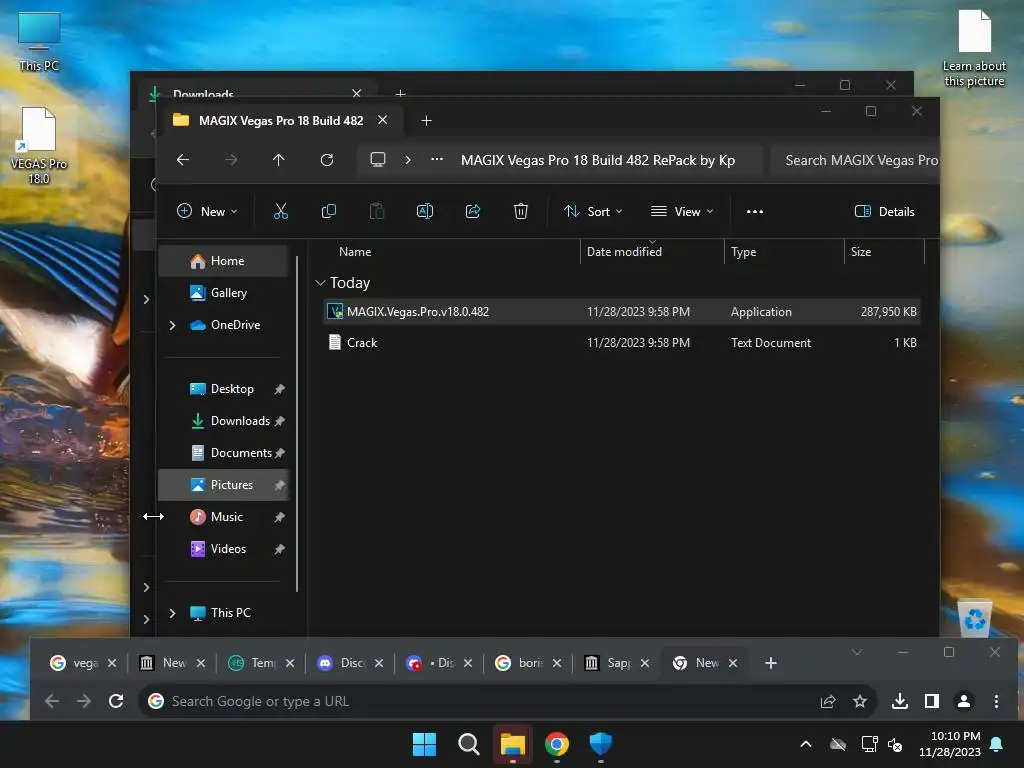Click the Rename icon in Explorer toolbar
This screenshot has width=1024, height=768.
(424, 211)
